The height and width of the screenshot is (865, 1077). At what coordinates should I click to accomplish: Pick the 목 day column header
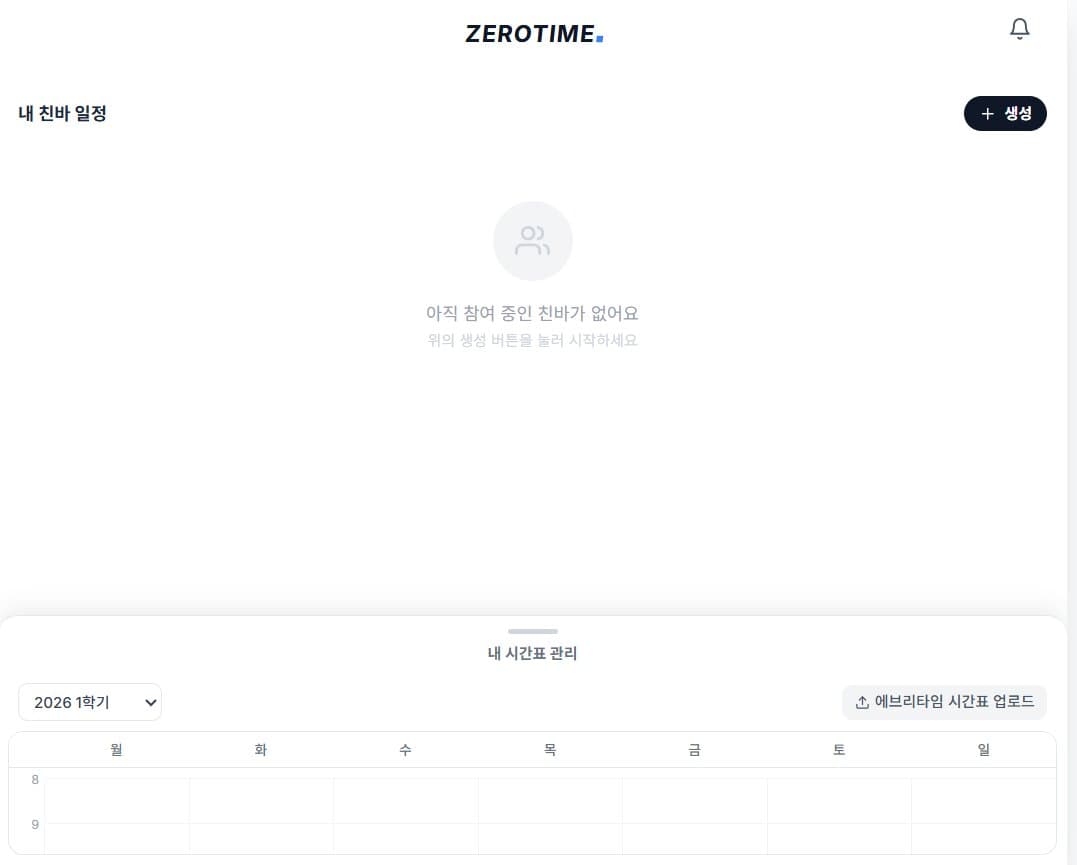click(550, 750)
